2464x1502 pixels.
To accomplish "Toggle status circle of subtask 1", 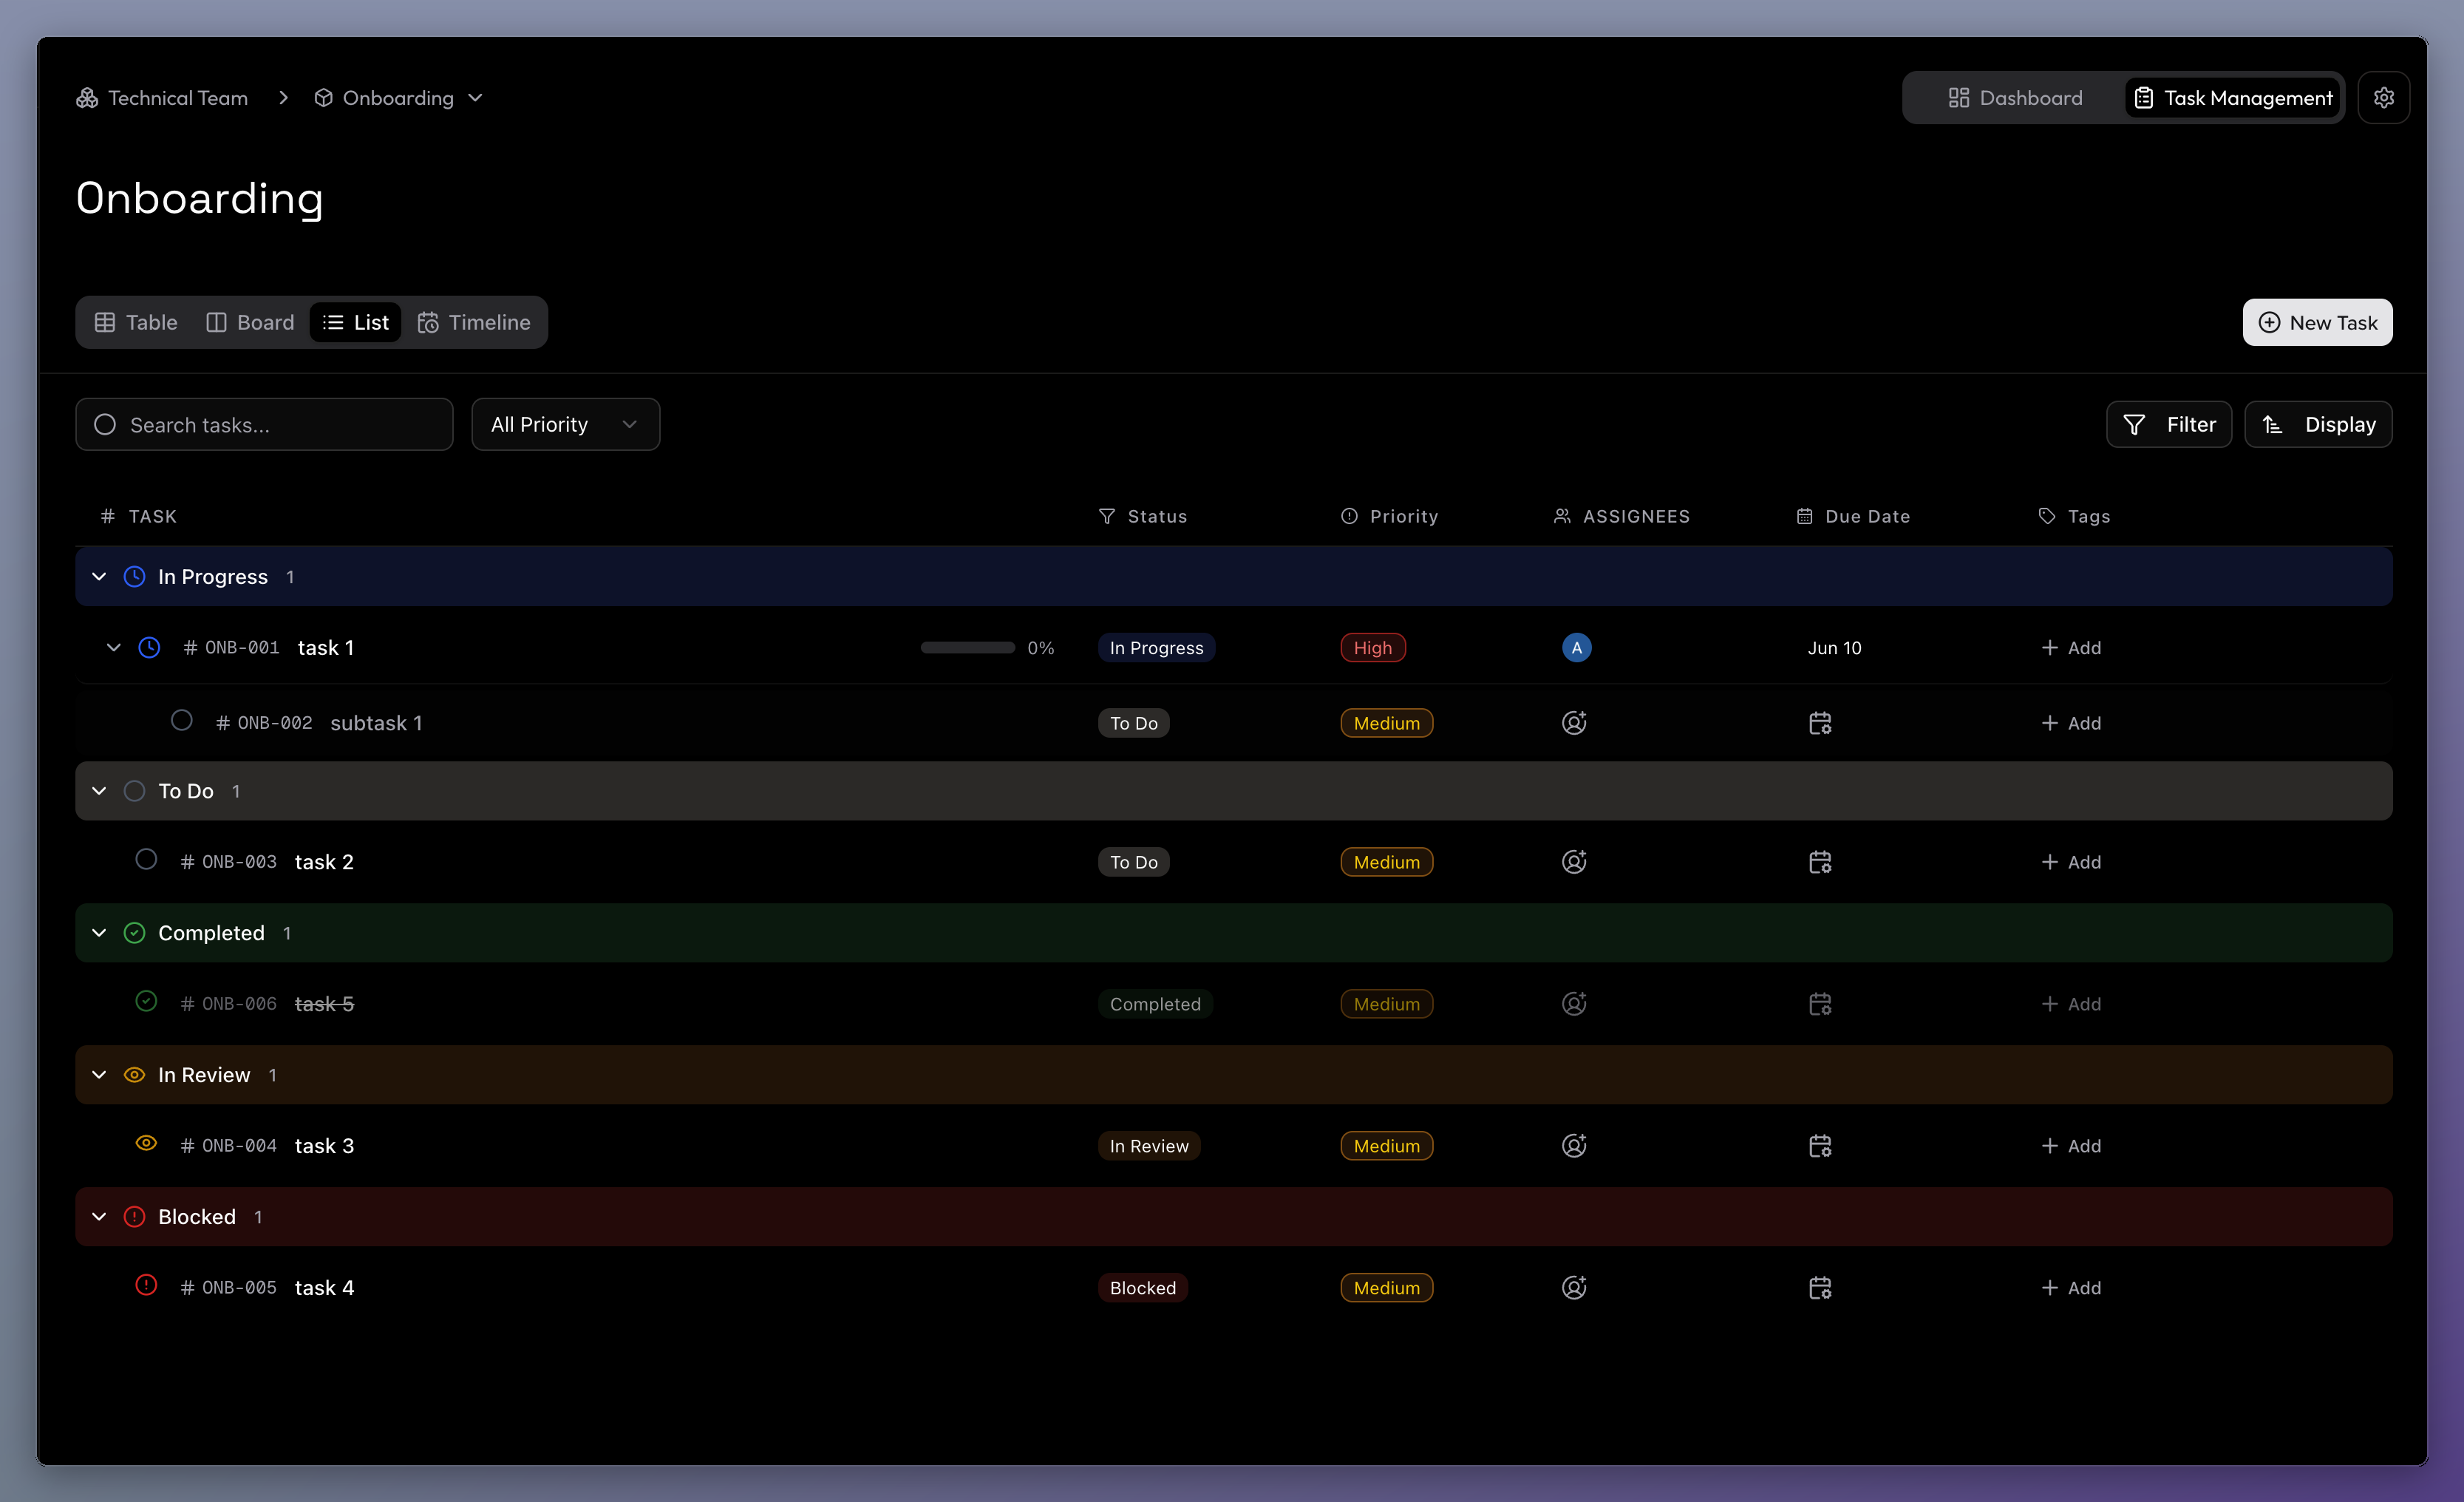I will click(x=181, y=720).
